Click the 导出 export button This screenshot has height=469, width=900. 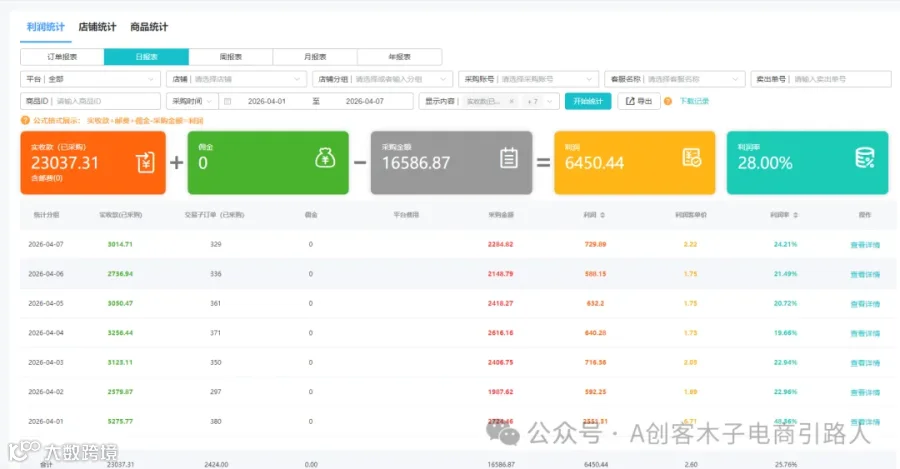(639, 101)
